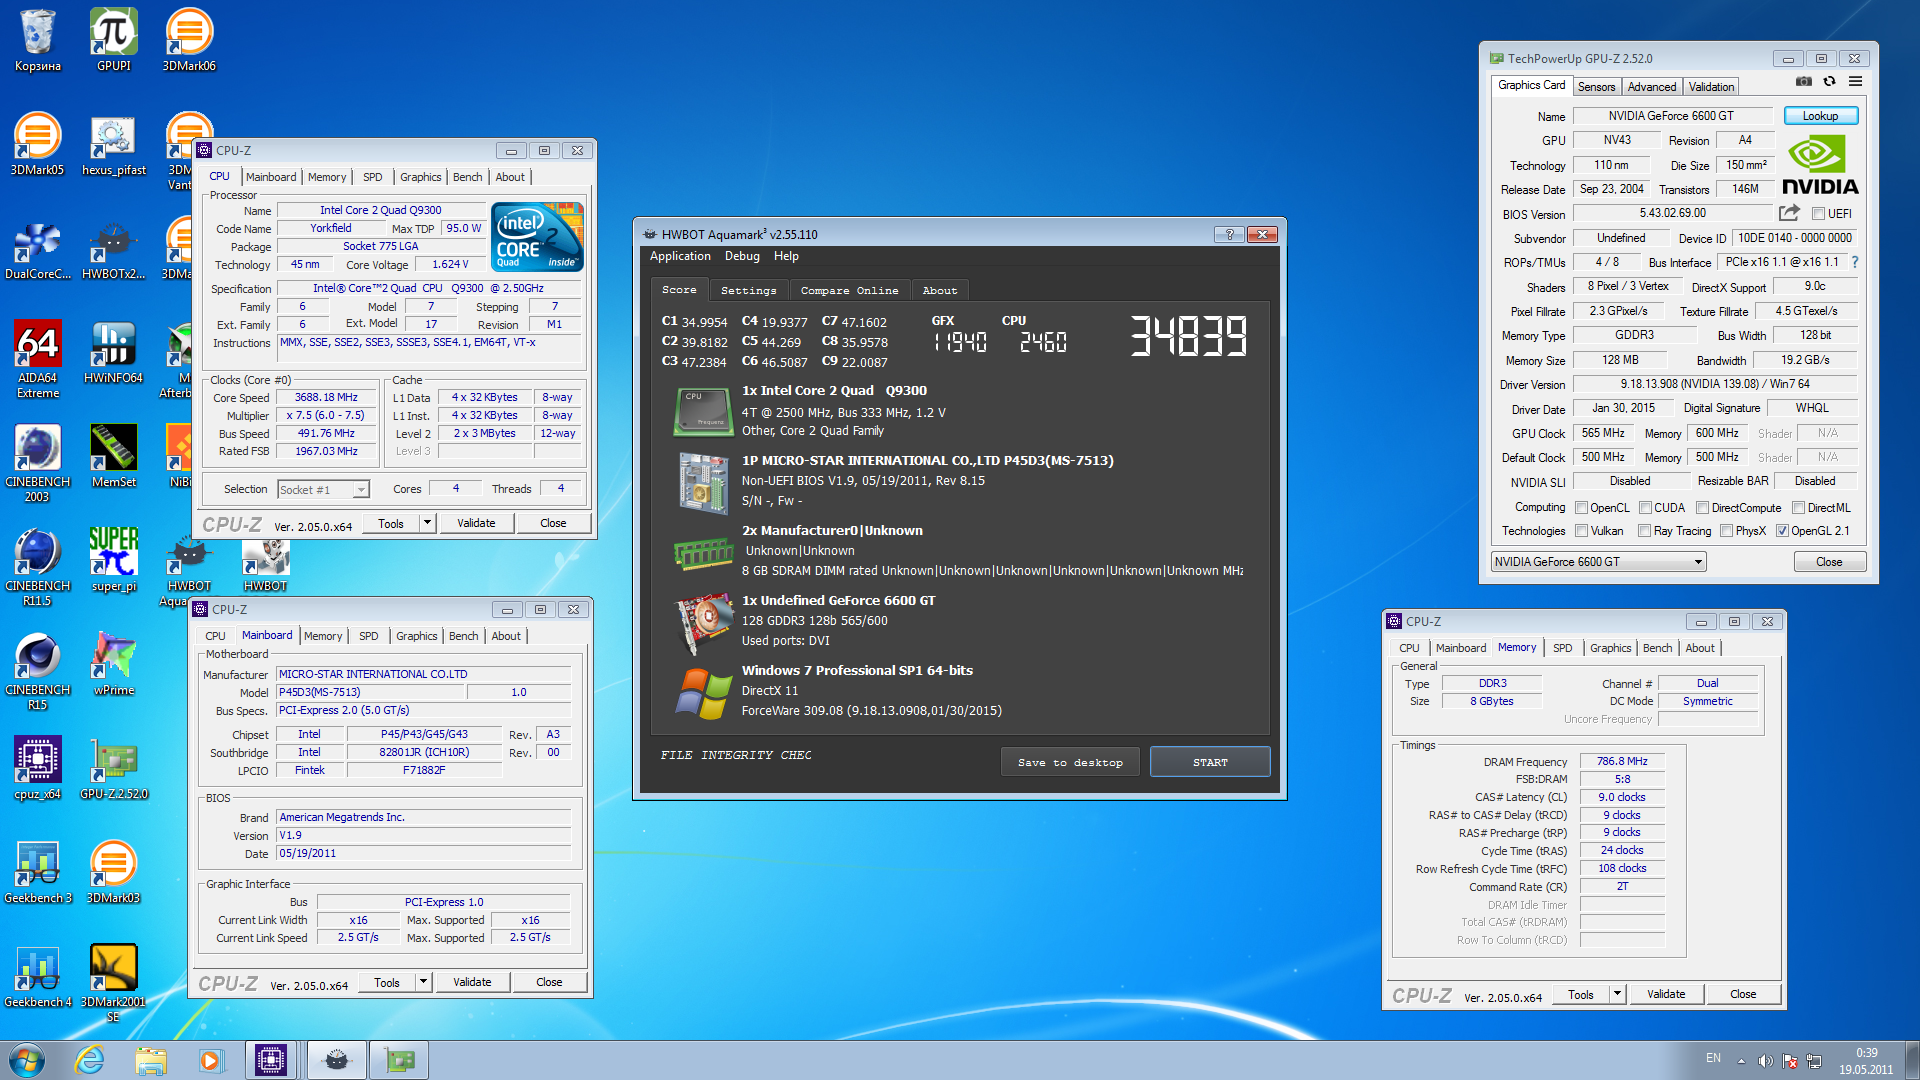Click the volume icon in the system tray
The height and width of the screenshot is (1080, 1920).
point(1765,1061)
